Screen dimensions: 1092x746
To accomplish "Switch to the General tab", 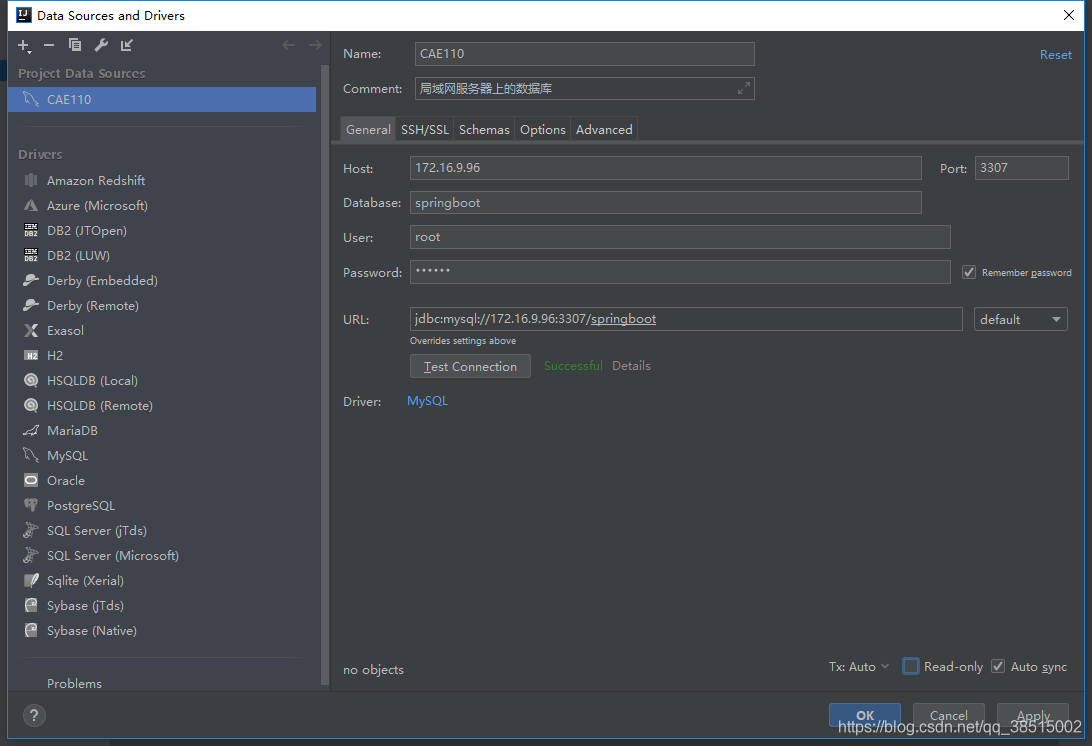I will (x=368, y=130).
